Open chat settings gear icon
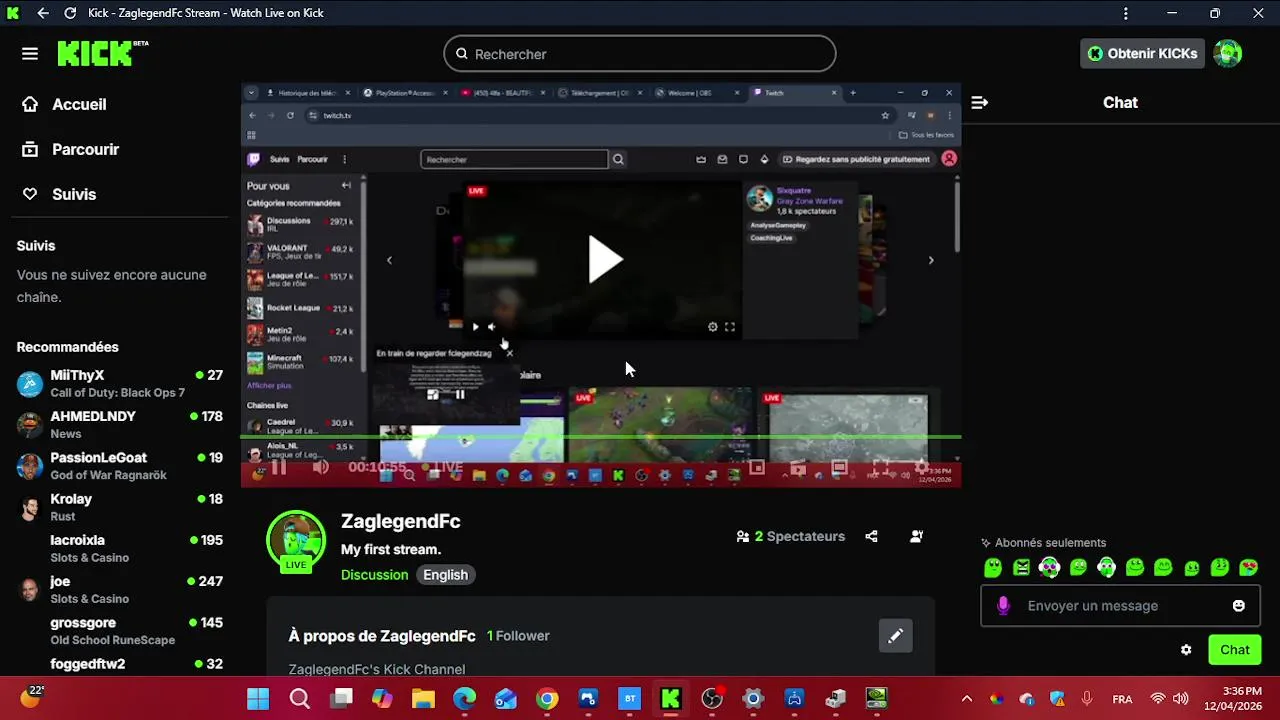 click(1186, 650)
